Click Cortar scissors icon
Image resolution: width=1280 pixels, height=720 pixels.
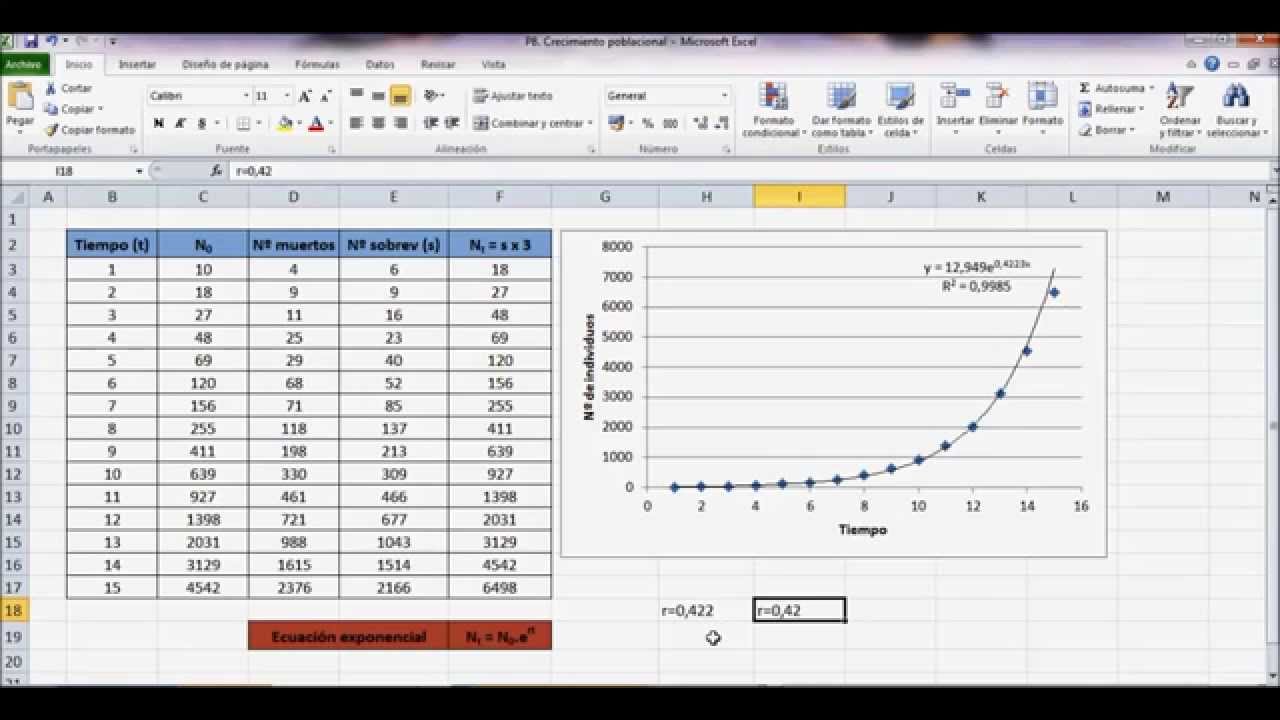(51, 88)
